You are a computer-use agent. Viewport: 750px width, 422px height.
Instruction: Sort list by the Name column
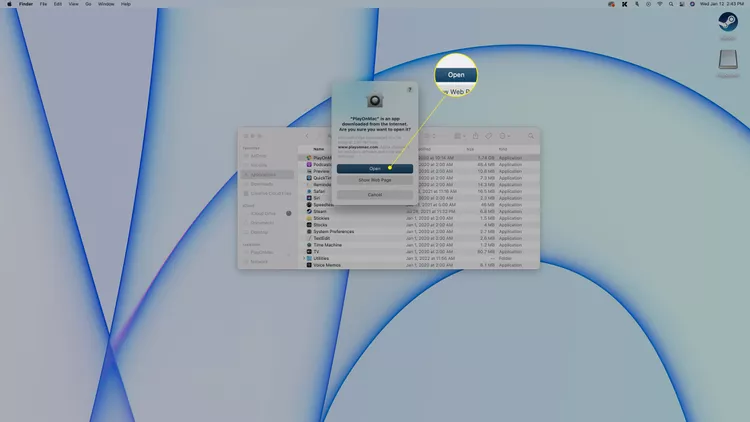coord(319,149)
